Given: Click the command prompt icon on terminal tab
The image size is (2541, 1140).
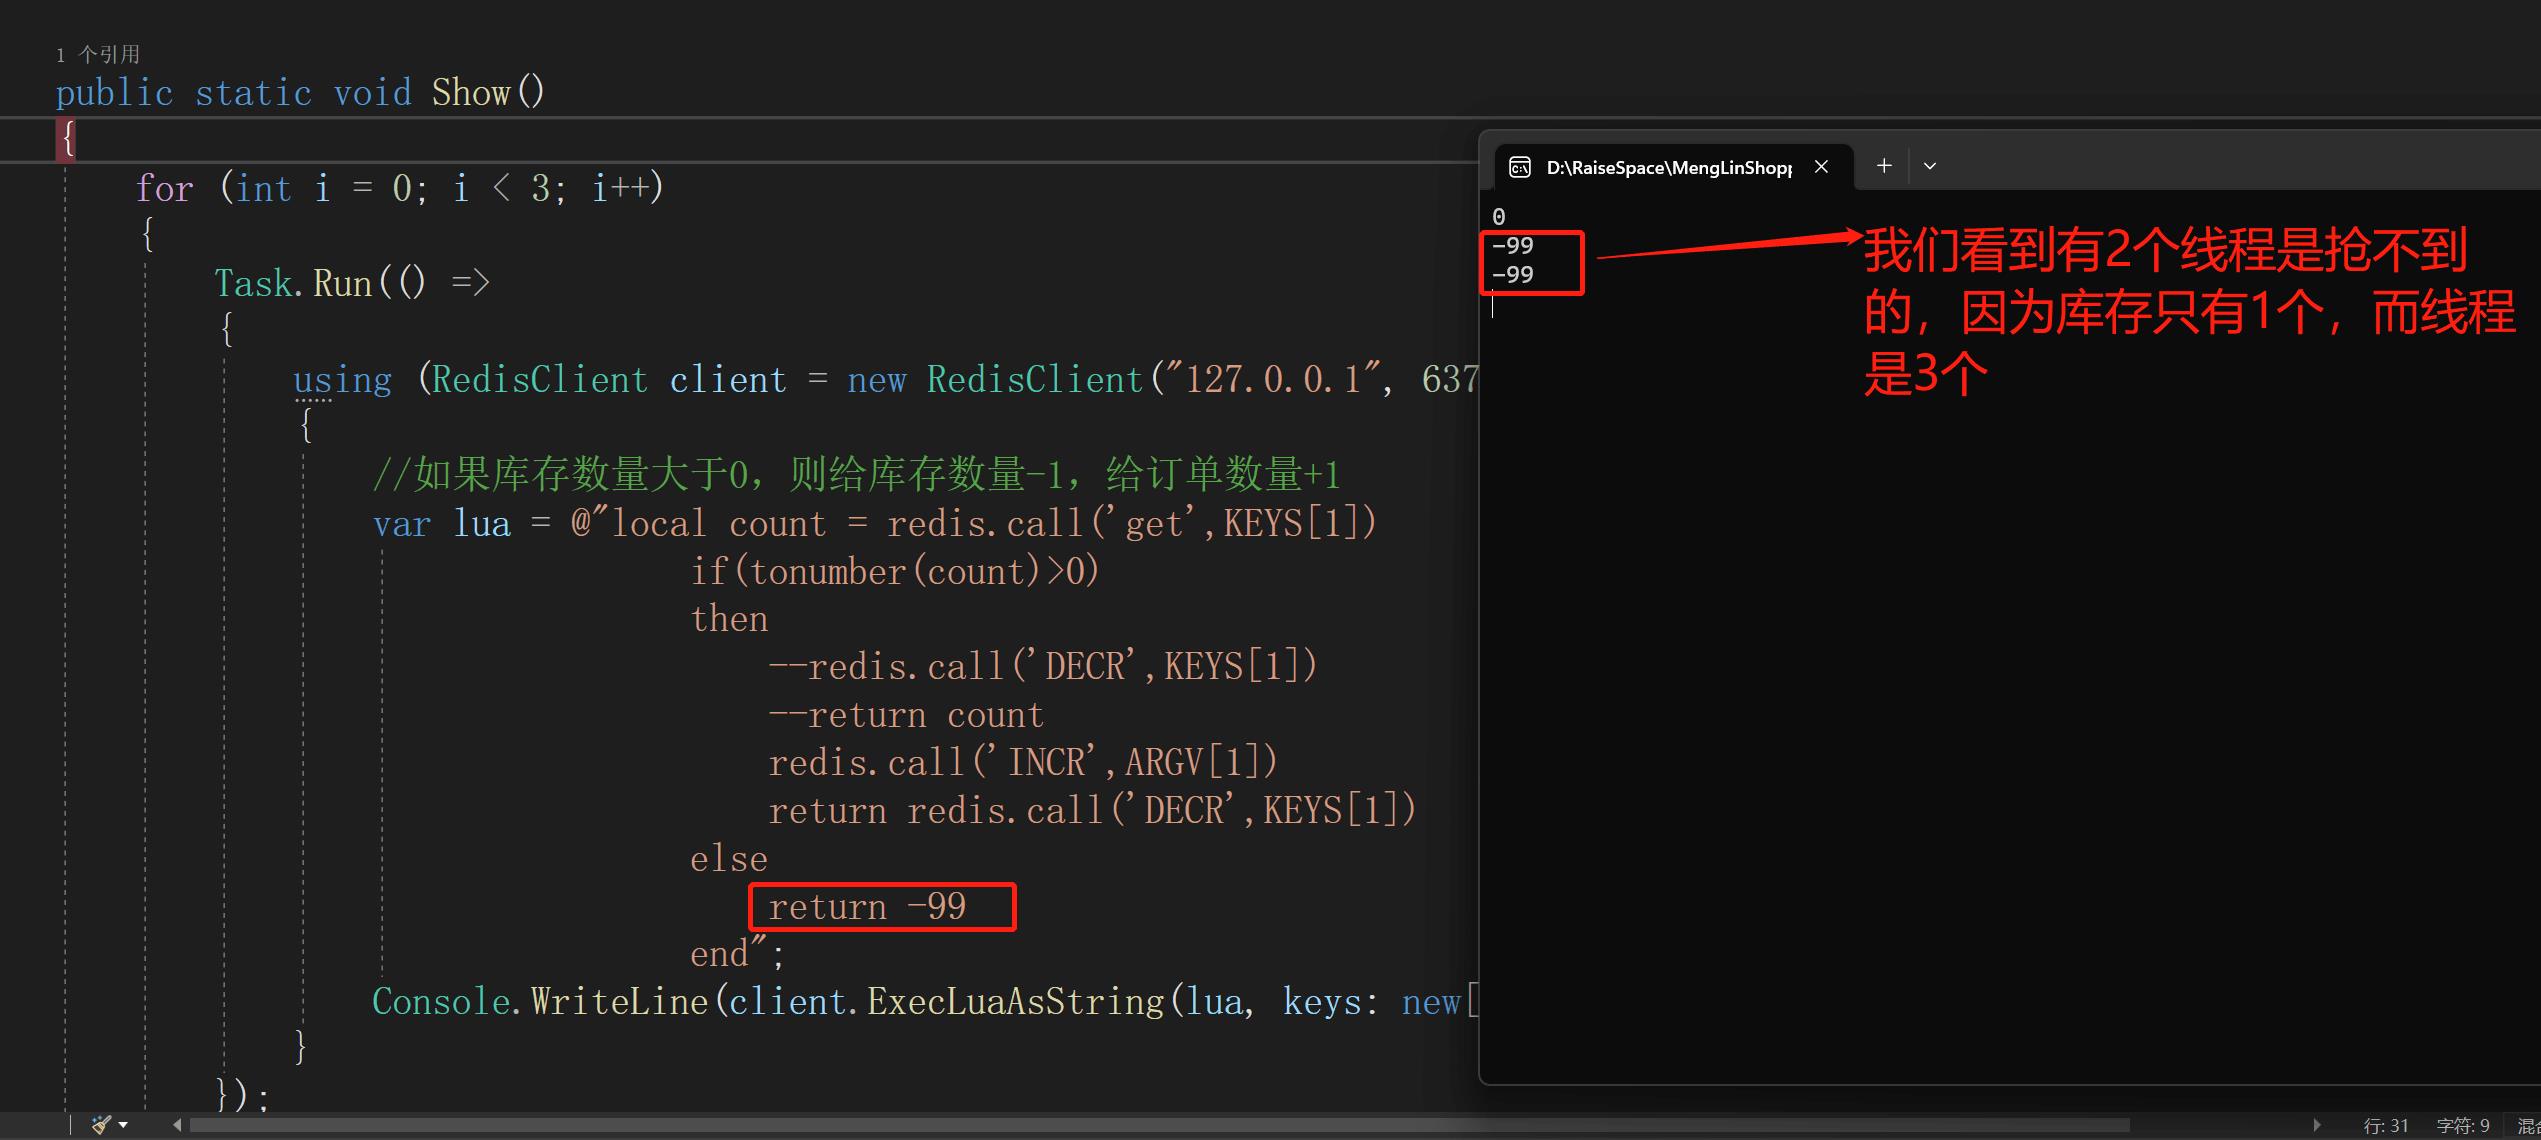Looking at the screenshot, I should (1519, 167).
